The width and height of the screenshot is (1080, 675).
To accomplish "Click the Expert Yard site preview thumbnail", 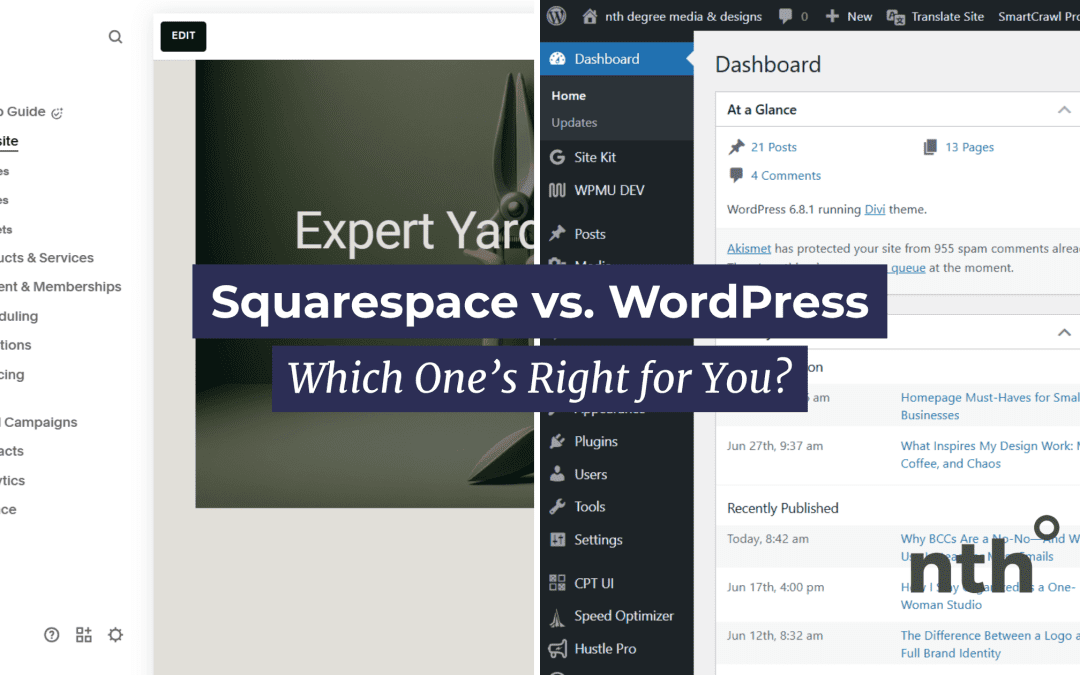I will pyautogui.click(x=364, y=284).
